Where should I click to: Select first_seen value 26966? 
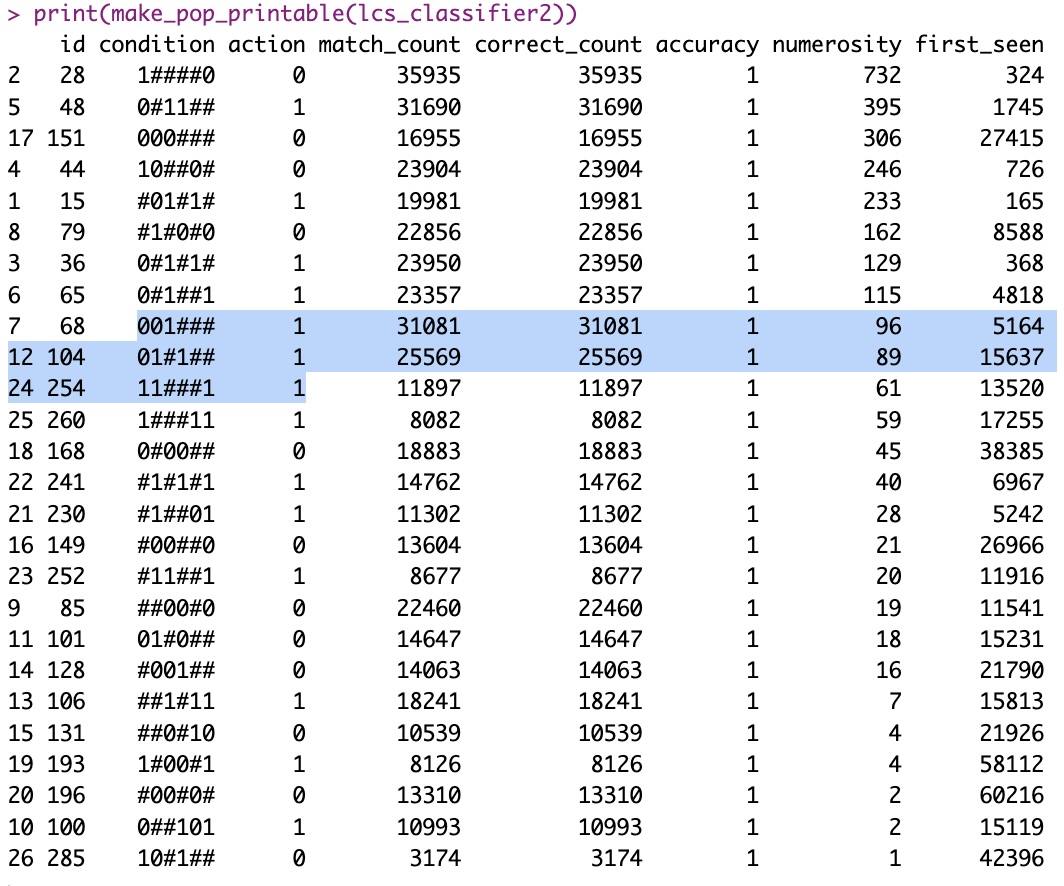pos(1011,545)
